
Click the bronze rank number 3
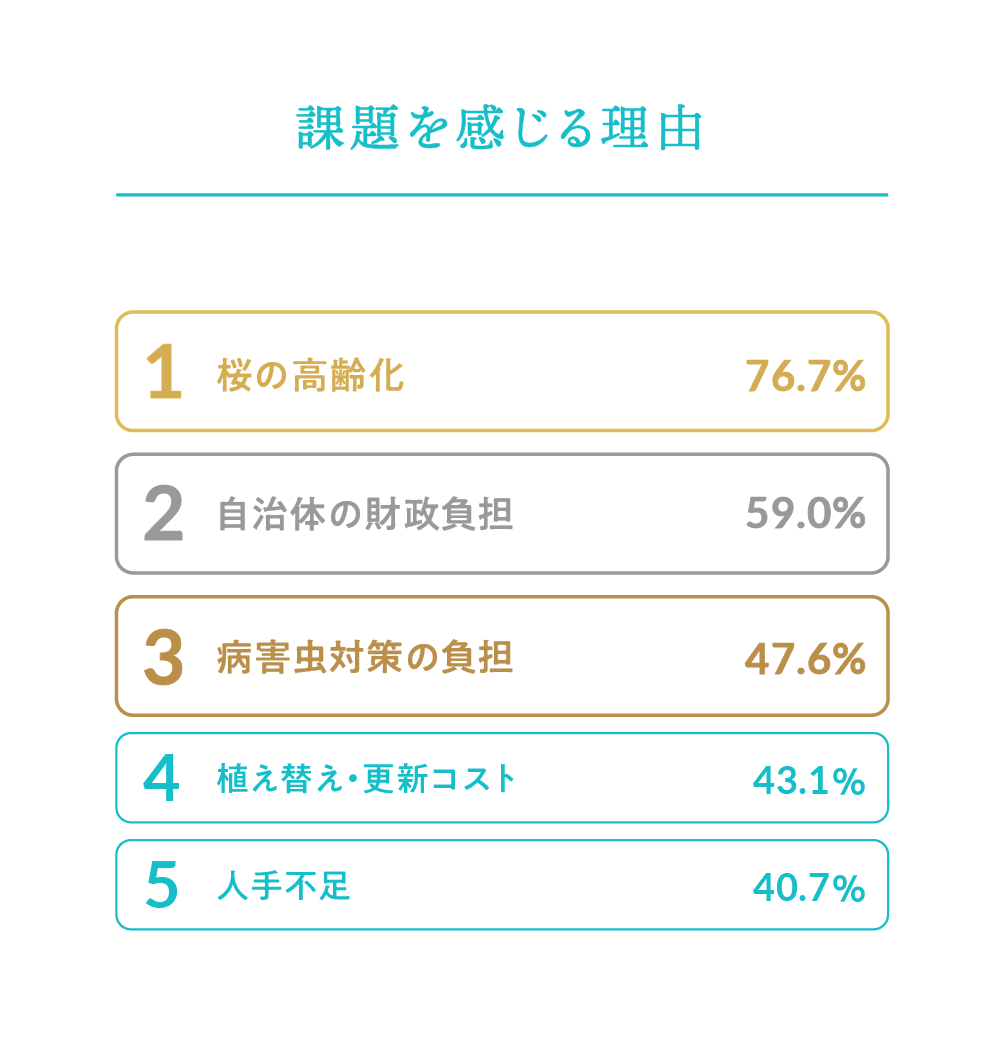pyautogui.click(x=163, y=658)
